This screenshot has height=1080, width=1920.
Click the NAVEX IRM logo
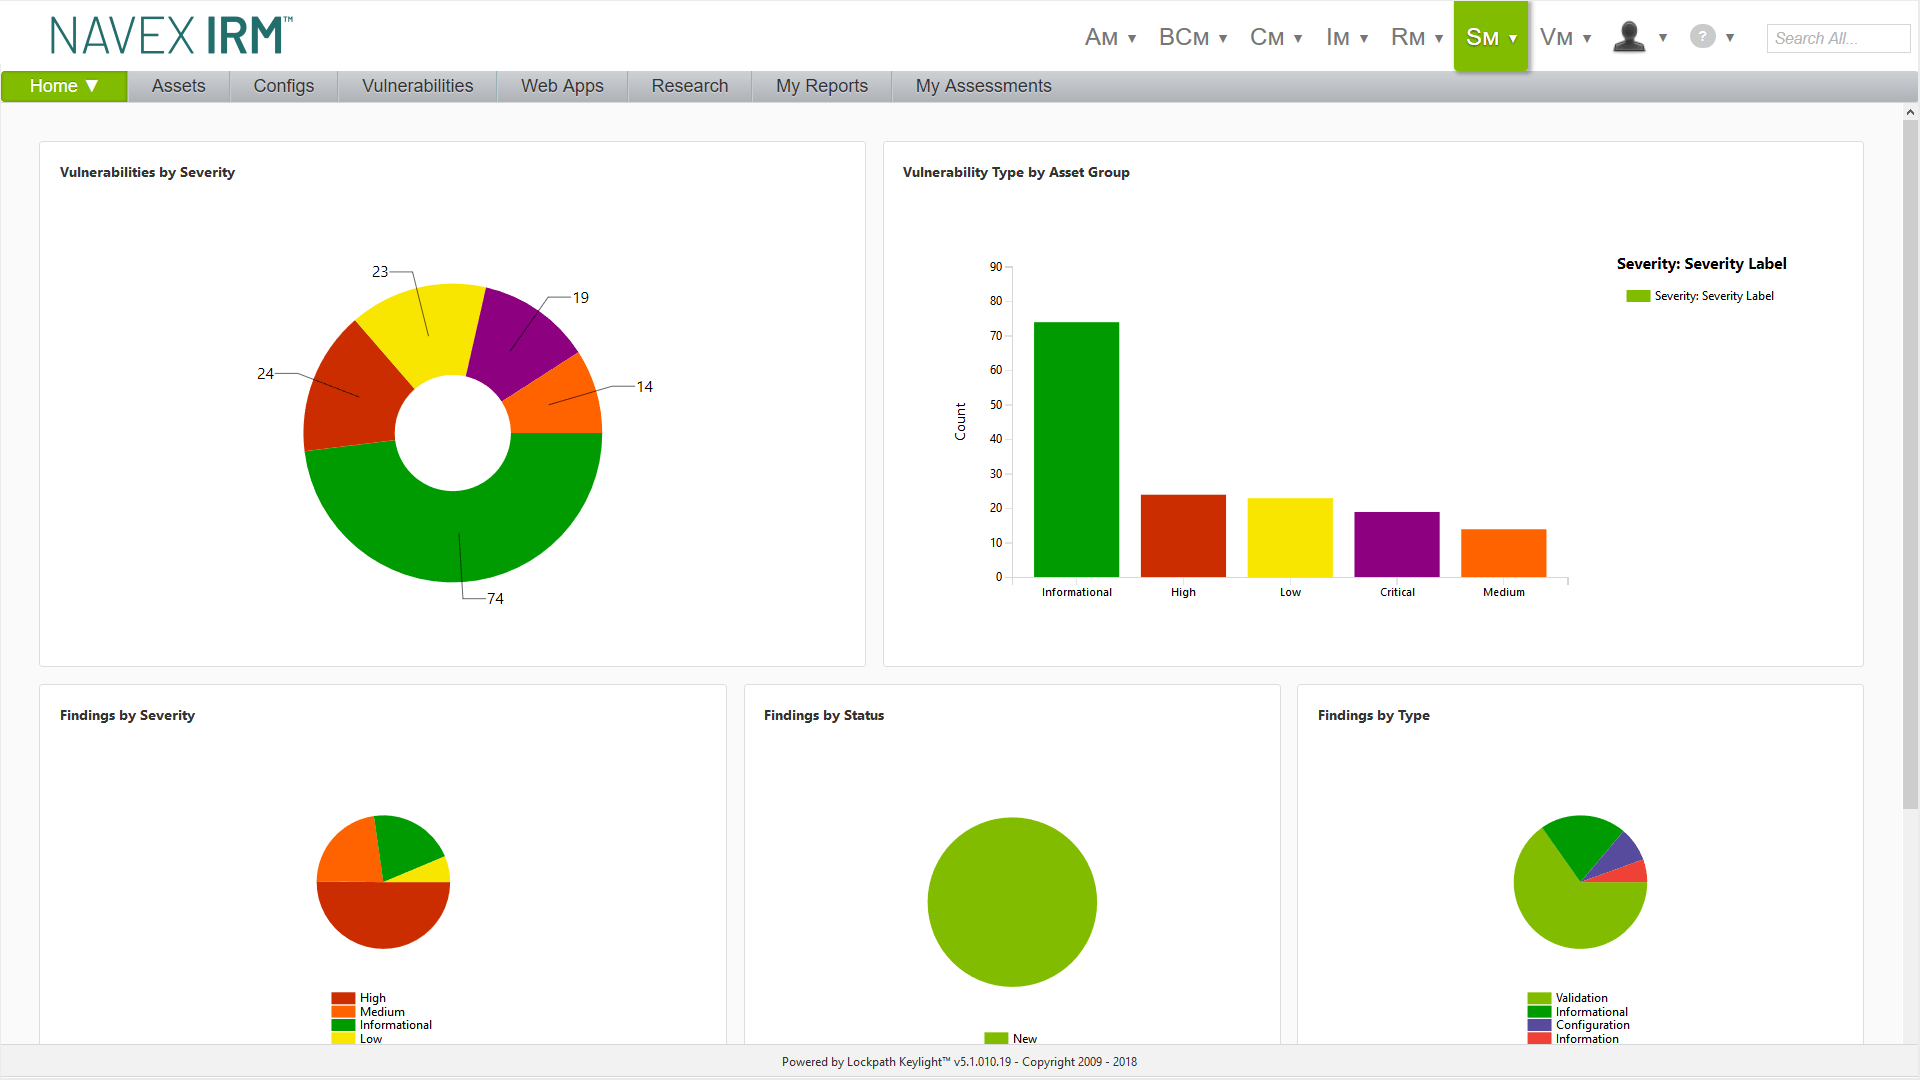coord(165,33)
